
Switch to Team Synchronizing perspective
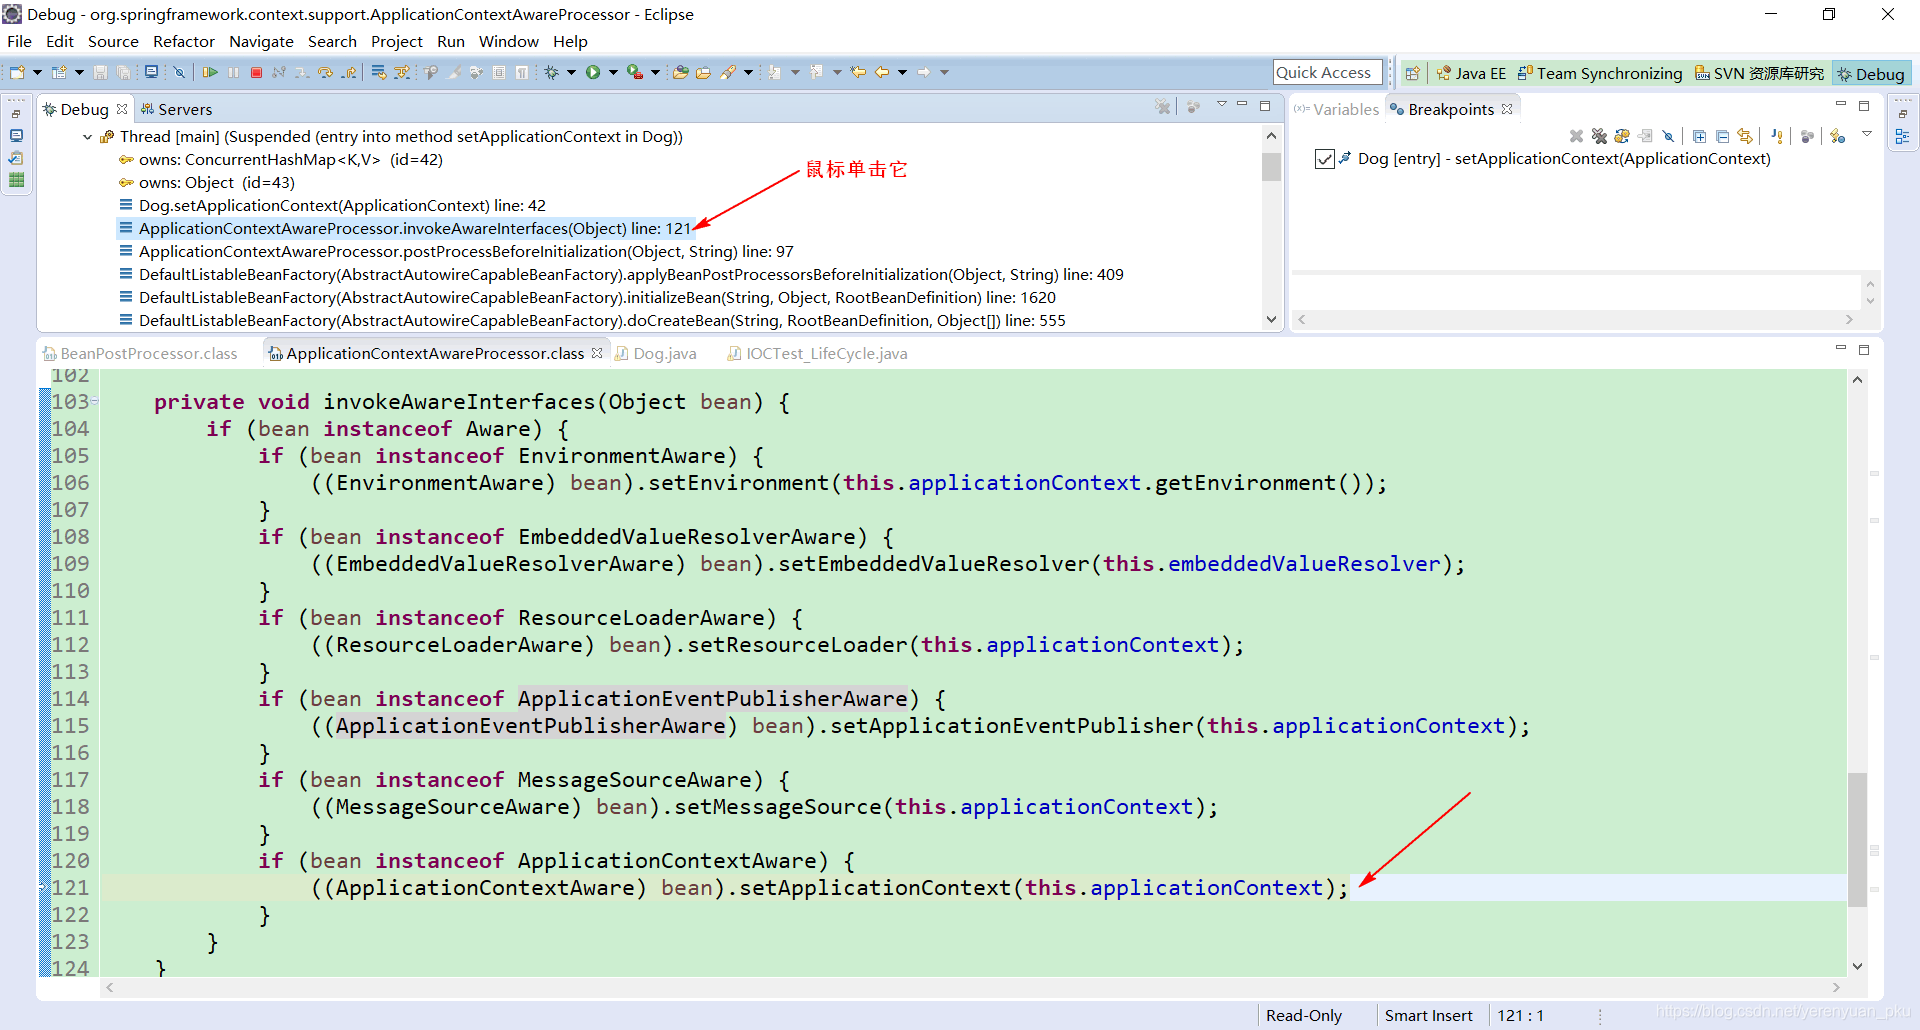click(1600, 73)
